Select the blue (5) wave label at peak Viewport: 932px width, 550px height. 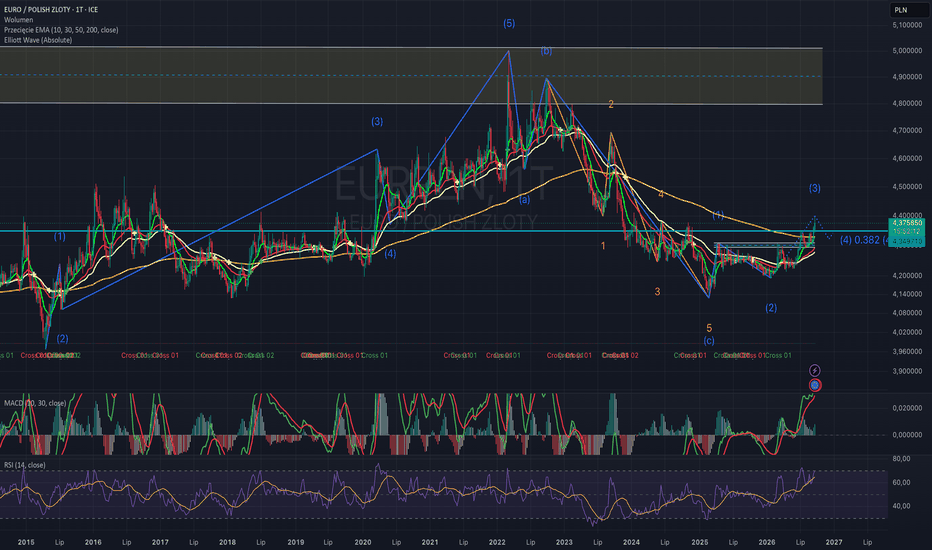[509, 23]
